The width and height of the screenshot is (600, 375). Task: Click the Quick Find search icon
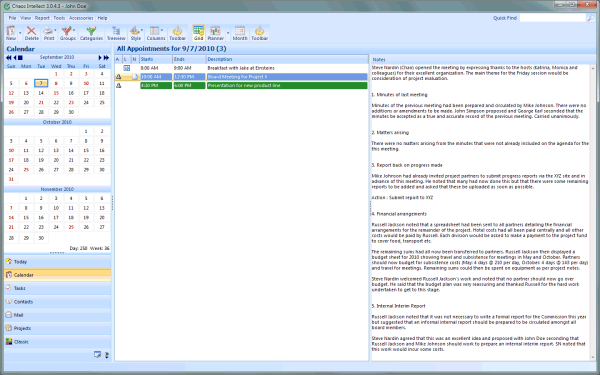click(x=590, y=18)
